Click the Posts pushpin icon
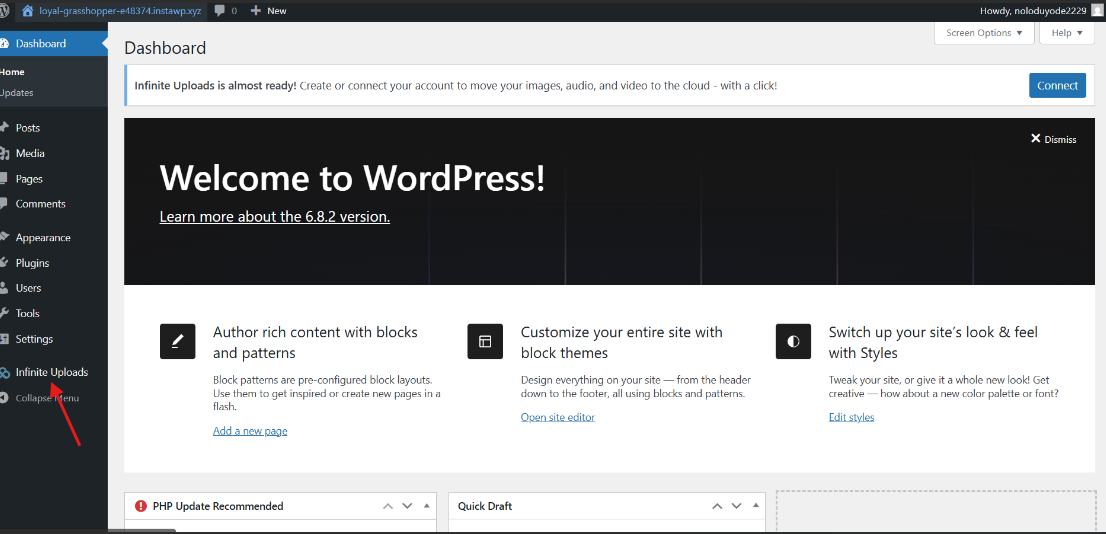Screen dimensions: 1106x534 4,128
